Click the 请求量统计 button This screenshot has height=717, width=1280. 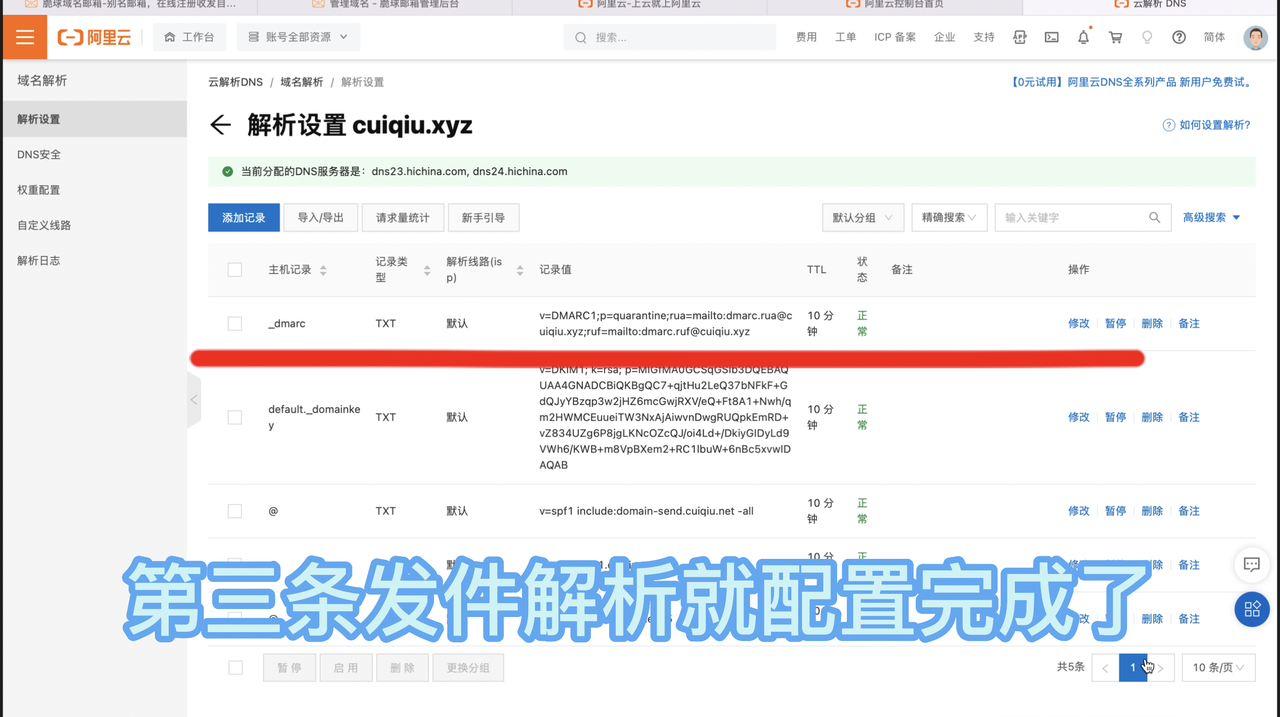point(403,218)
